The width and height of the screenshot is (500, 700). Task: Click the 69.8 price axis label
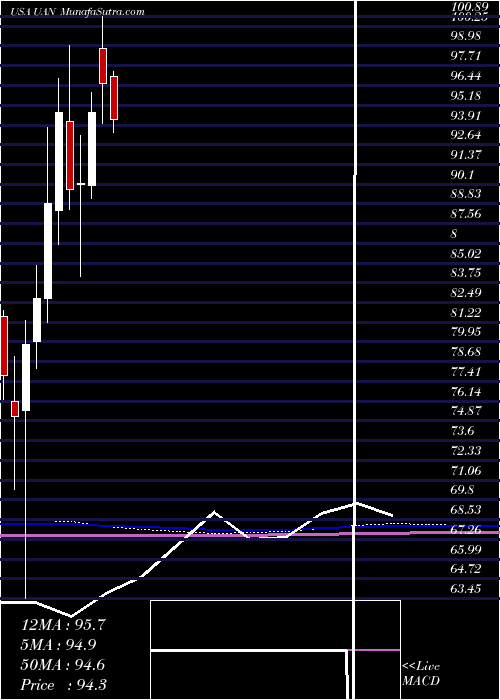(x=462, y=490)
